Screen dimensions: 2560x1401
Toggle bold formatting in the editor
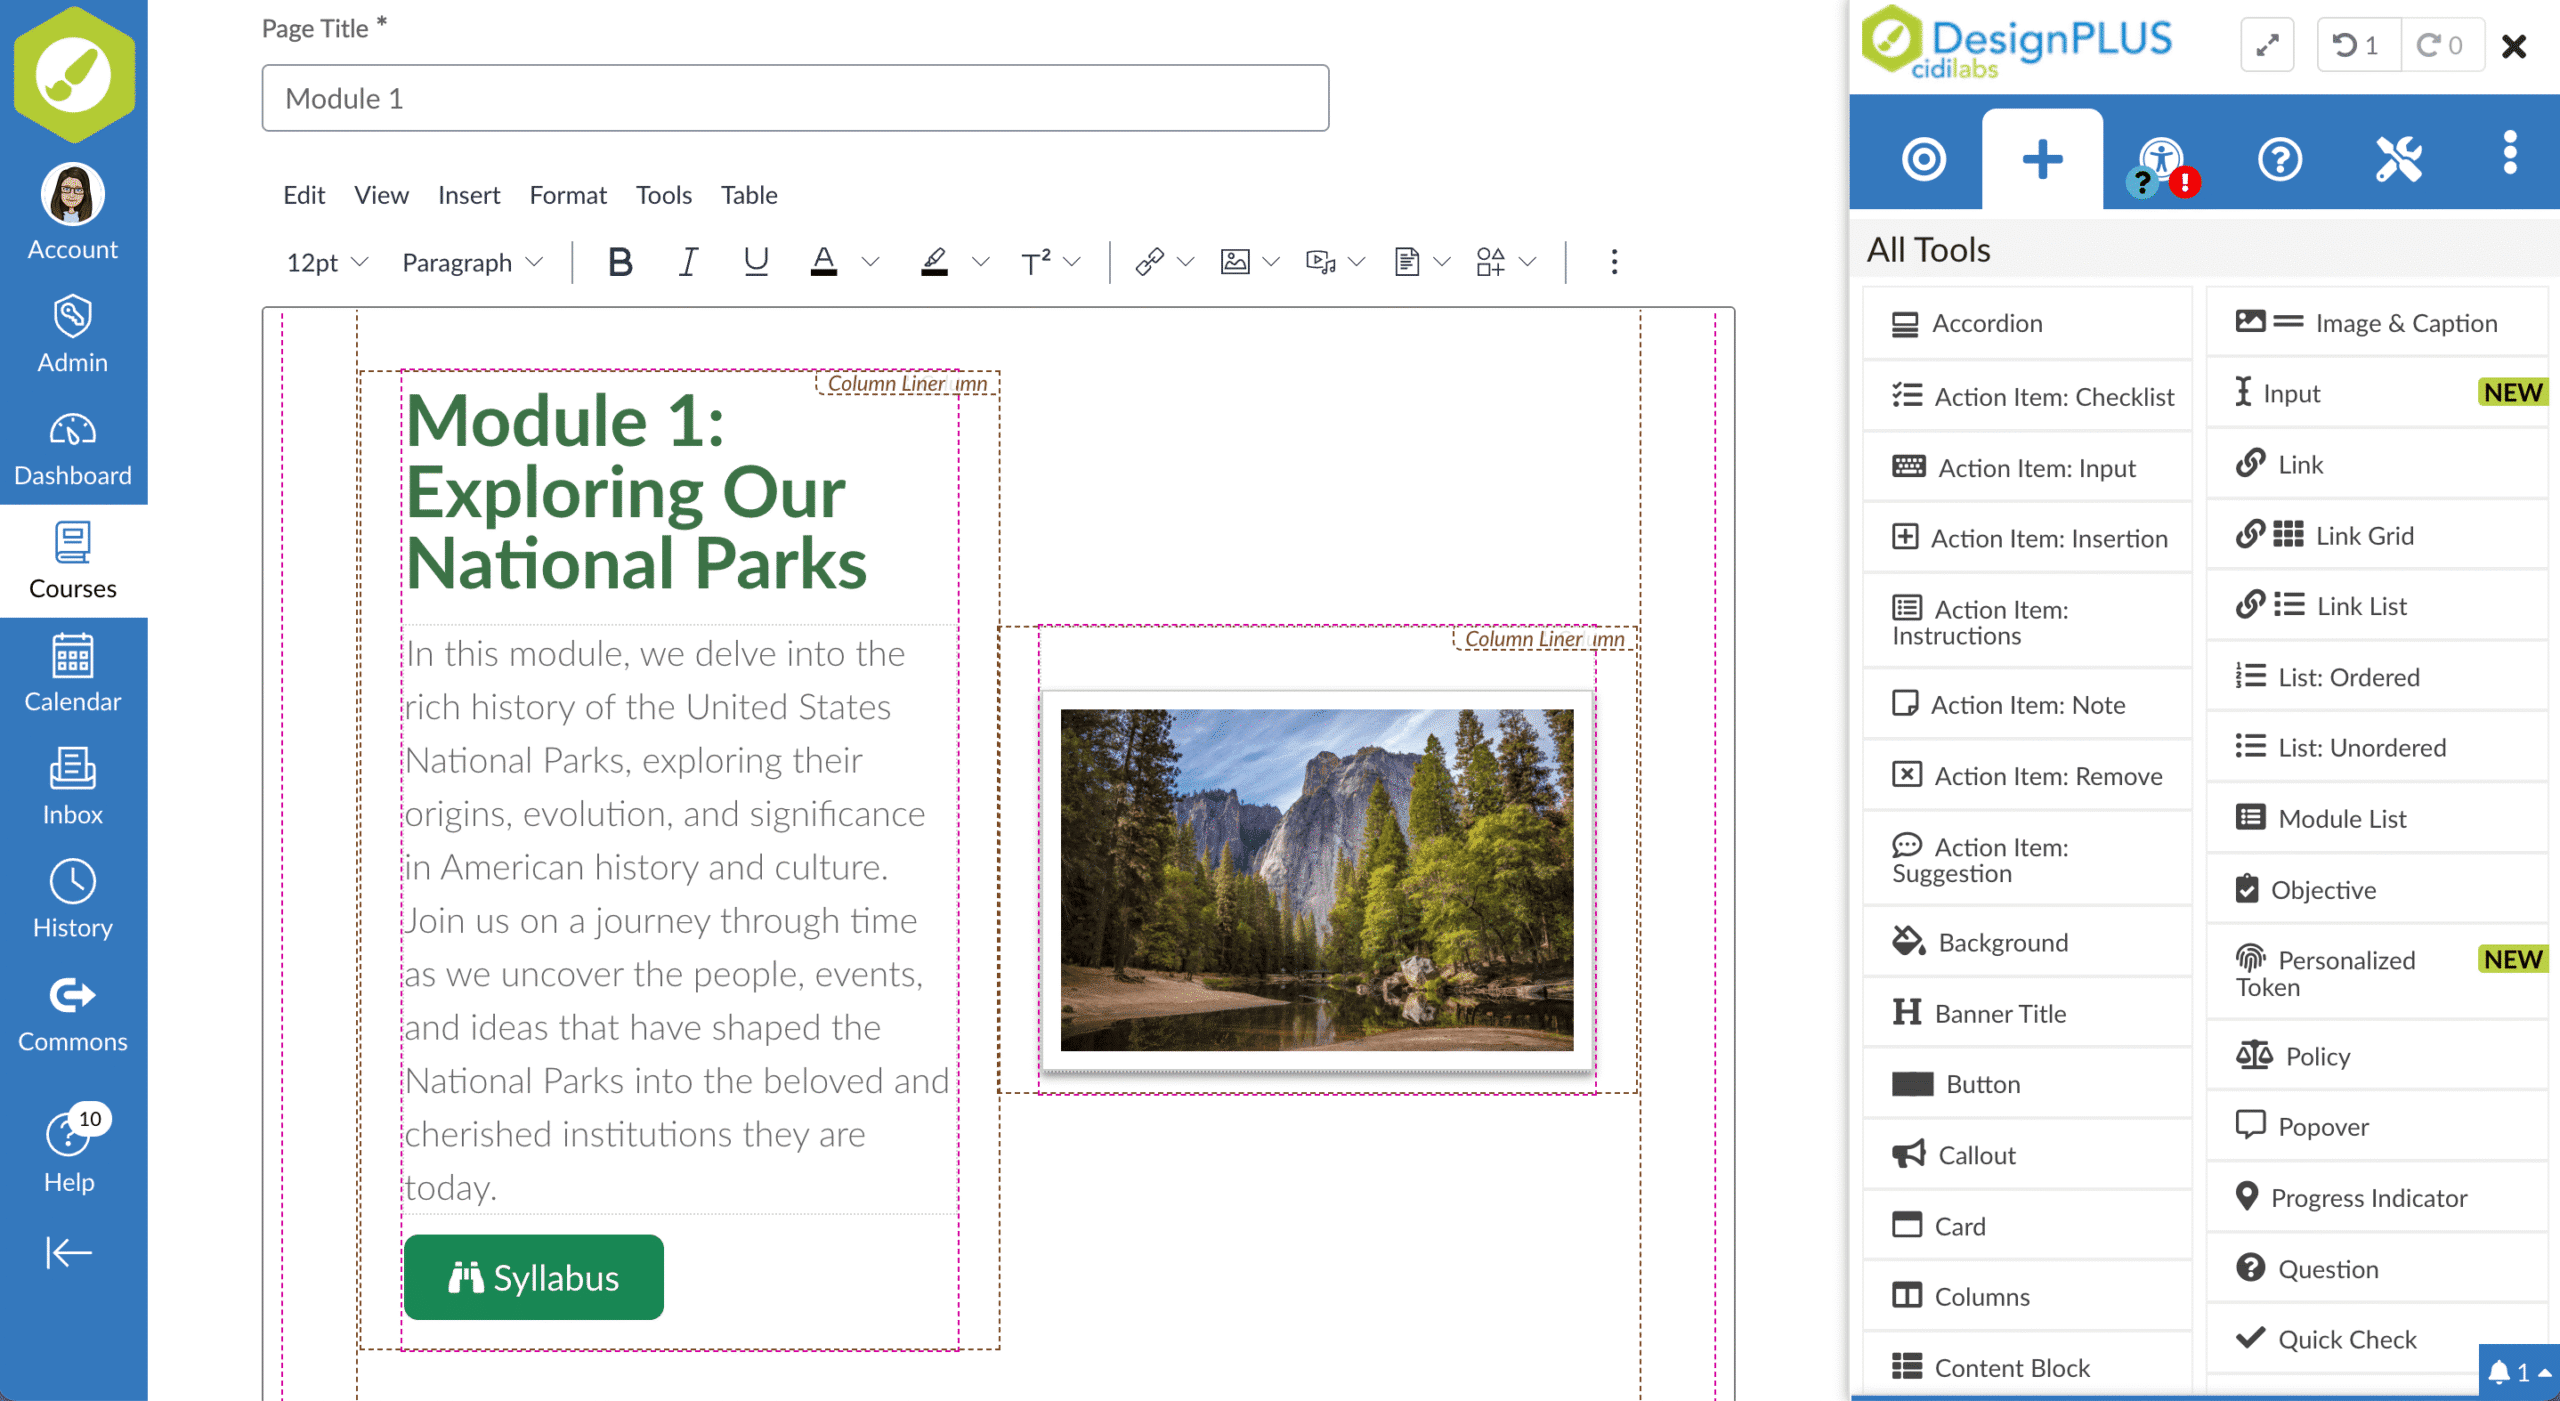[620, 262]
